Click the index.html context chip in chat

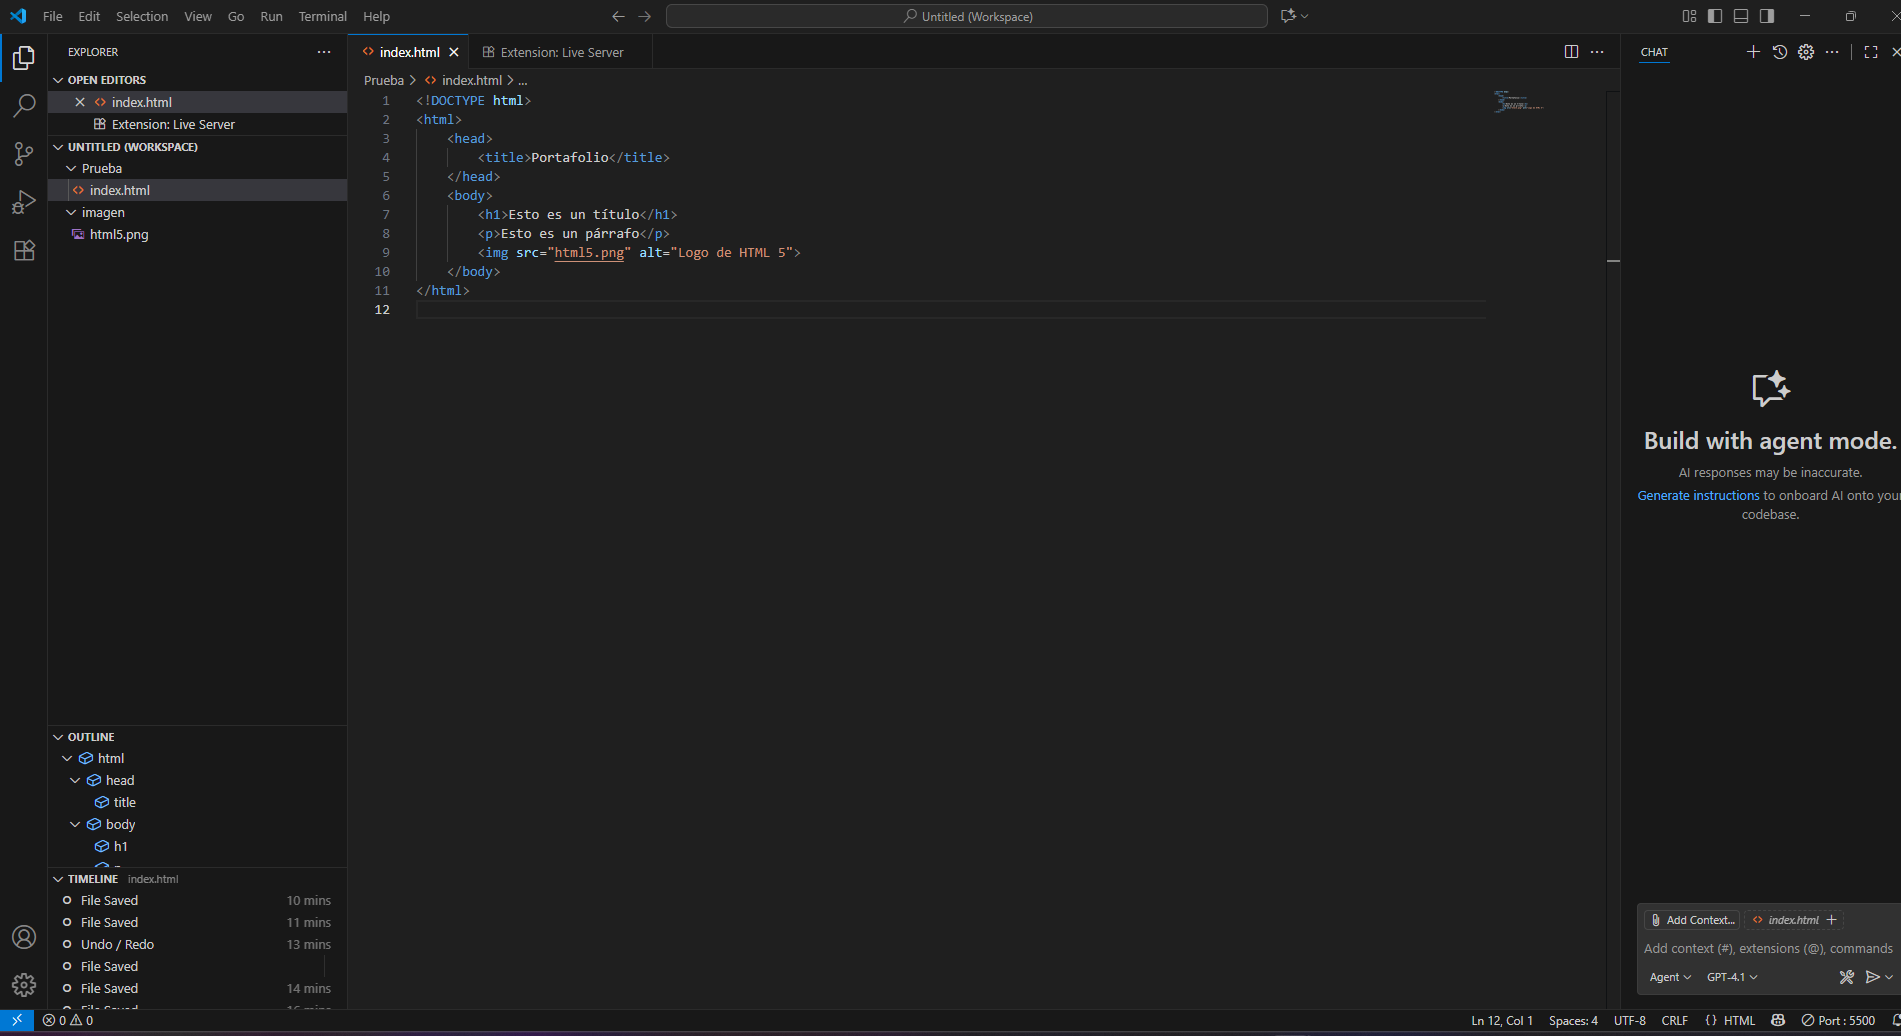coord(1794,920)
